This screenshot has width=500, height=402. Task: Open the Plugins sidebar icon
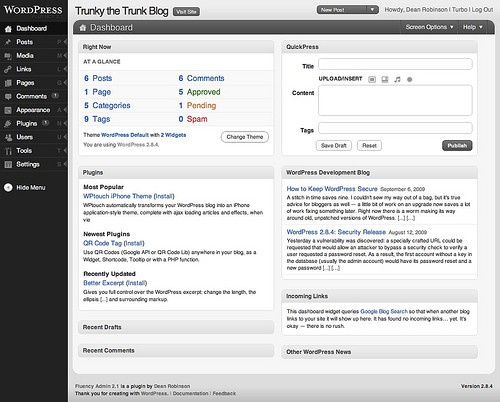(8, 124)
